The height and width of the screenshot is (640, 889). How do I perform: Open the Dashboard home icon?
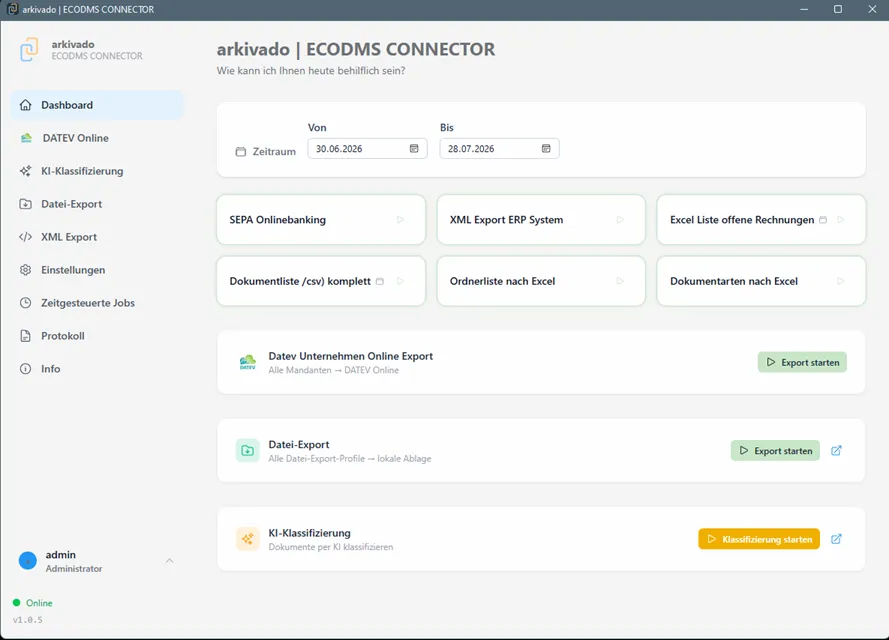(x=26, y=105)
